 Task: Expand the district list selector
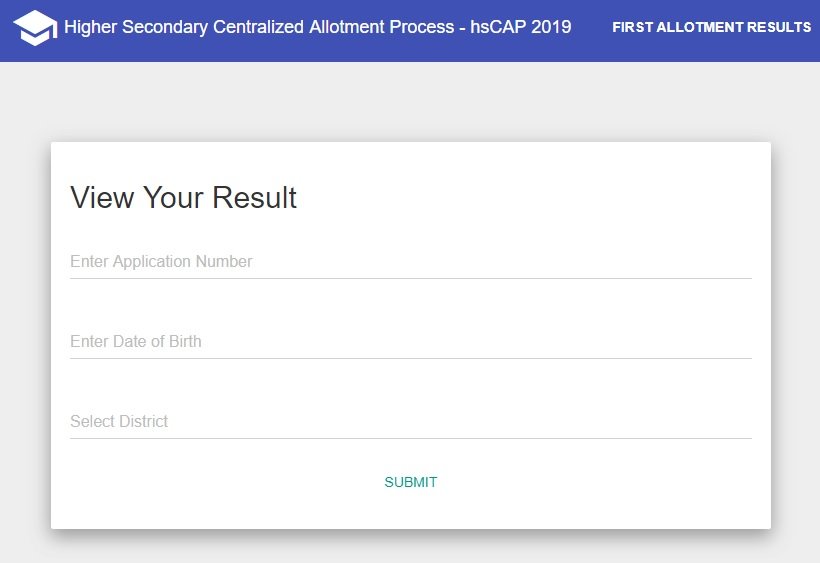tap(411, 421)
